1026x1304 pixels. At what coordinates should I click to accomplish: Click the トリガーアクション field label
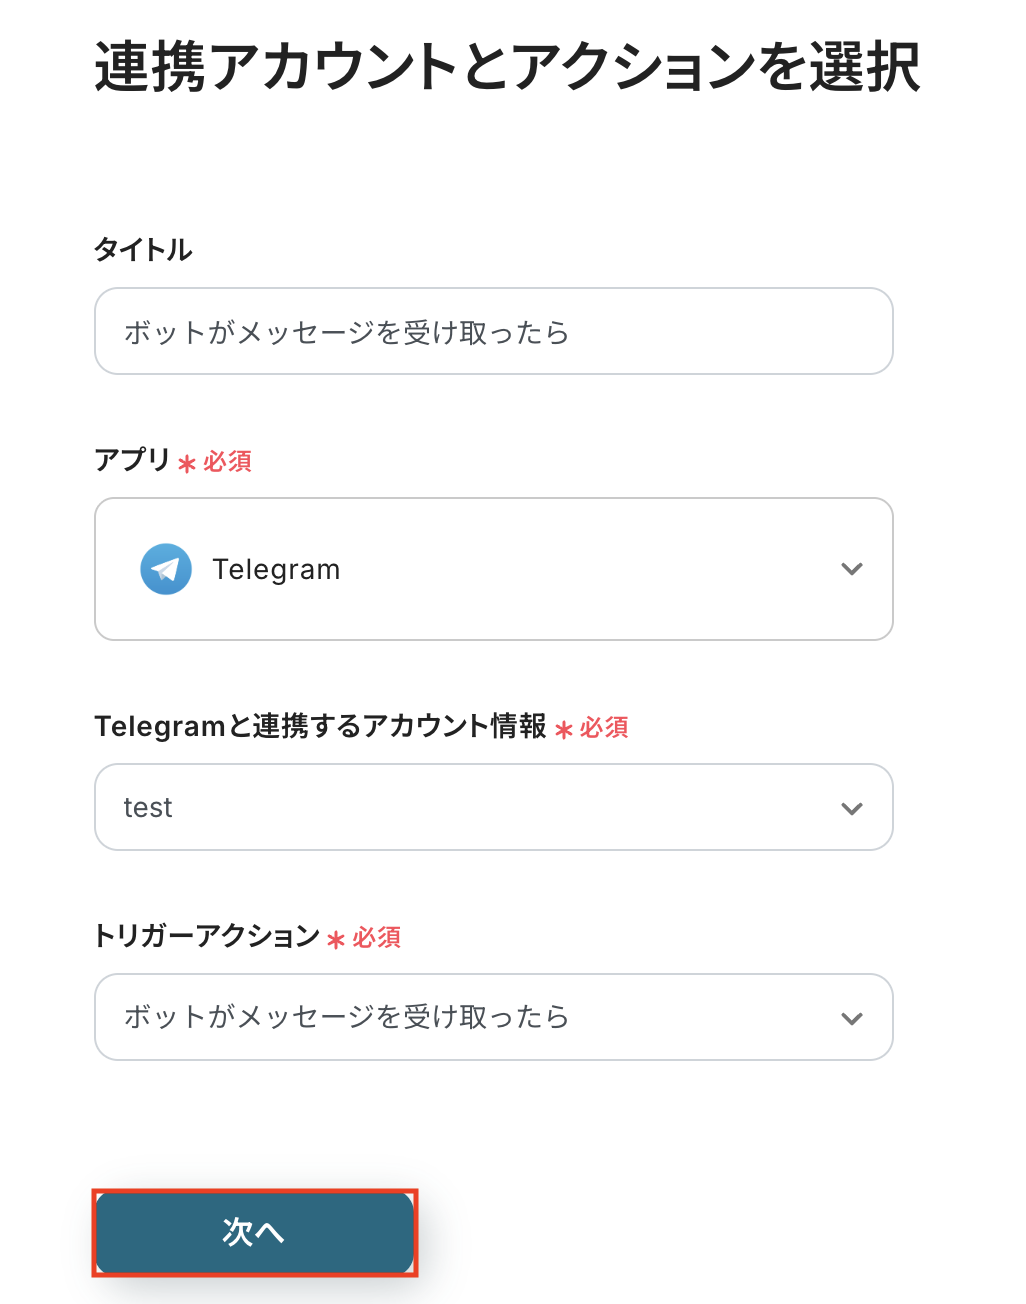tap(206, 936)
